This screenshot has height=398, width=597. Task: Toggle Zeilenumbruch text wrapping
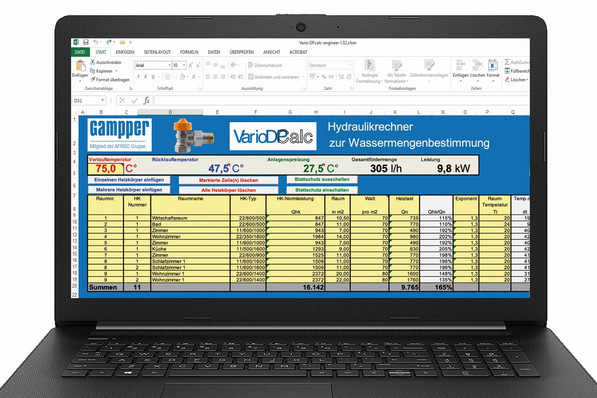265,66
